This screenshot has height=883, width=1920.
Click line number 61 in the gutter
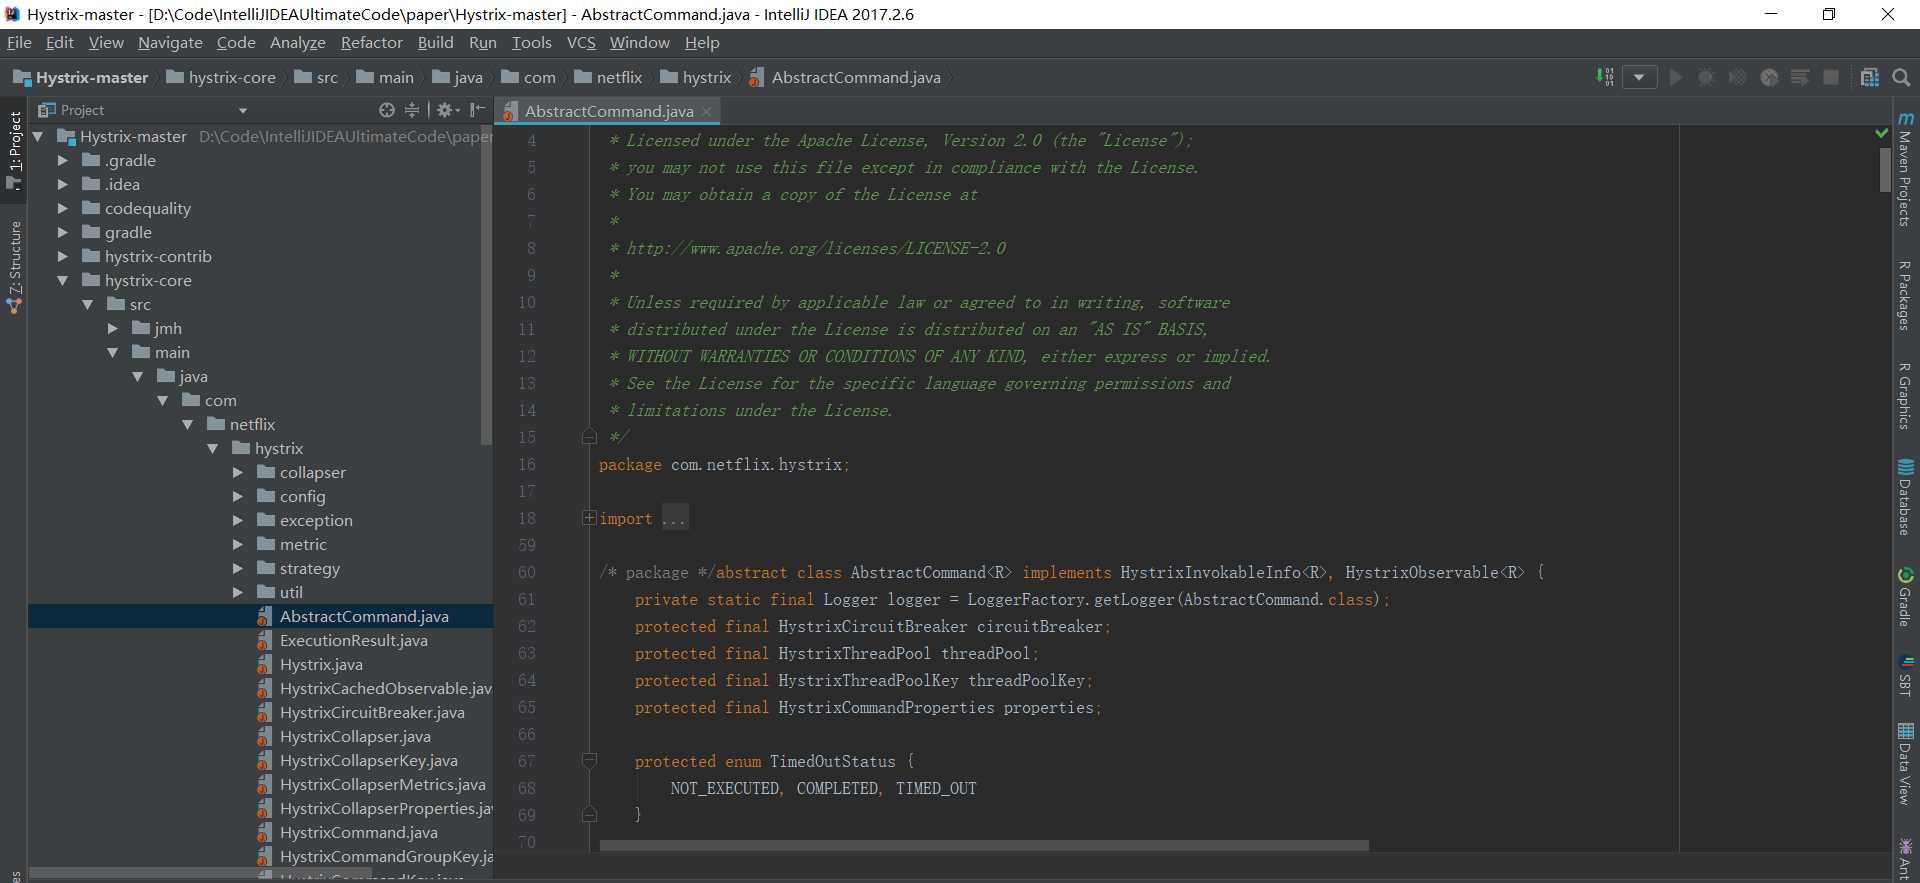tap(526, 599)
